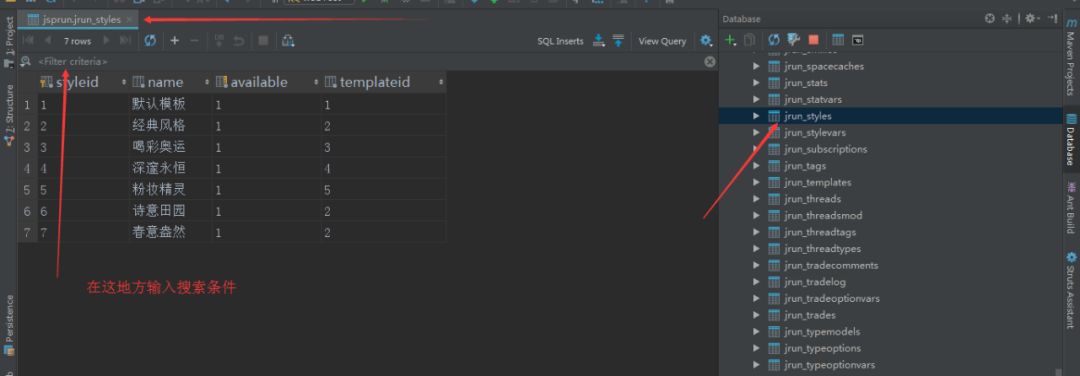Image resolution: width=1080 pixels, height=376 pixels.
Task: Jump to the last page of rows
Action: pos(125,41)
